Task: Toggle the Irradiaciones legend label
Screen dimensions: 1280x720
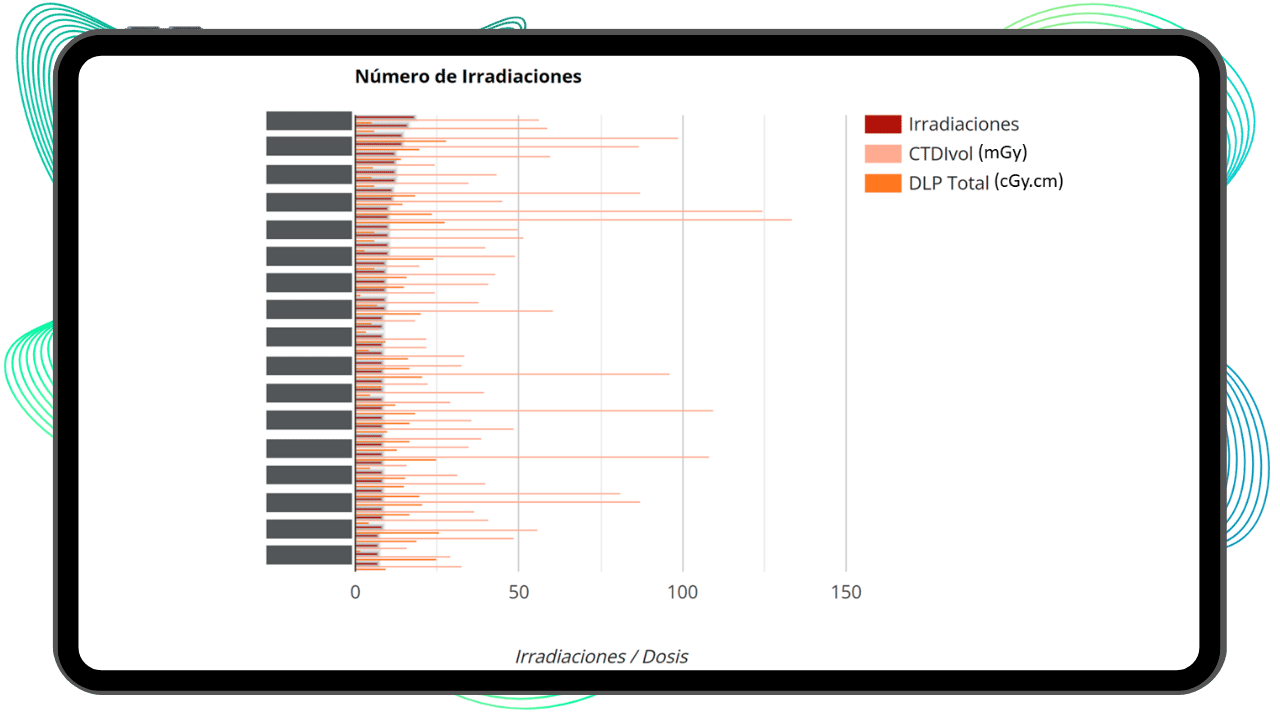Action: click(964, 124)
